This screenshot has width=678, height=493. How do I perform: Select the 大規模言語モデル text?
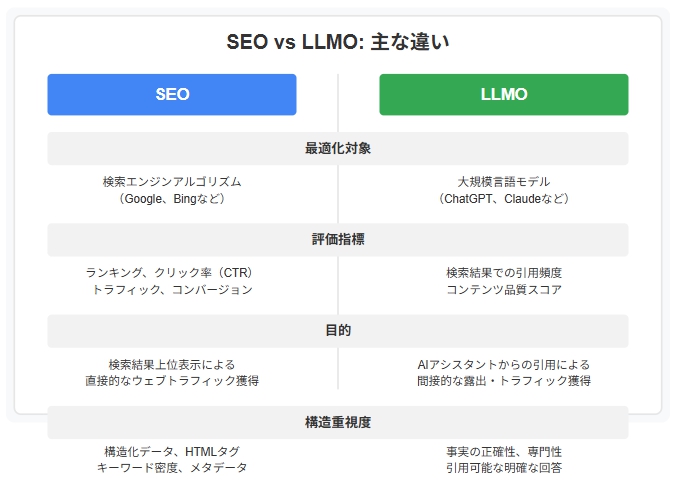(x=504, y=182)
